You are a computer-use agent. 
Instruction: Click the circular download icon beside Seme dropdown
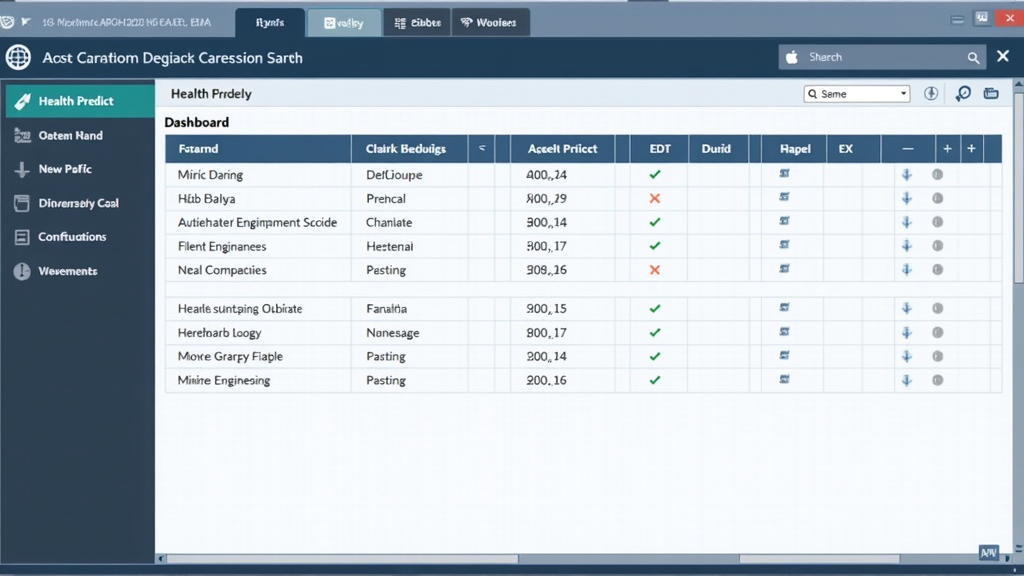click(x=931, y=93)
